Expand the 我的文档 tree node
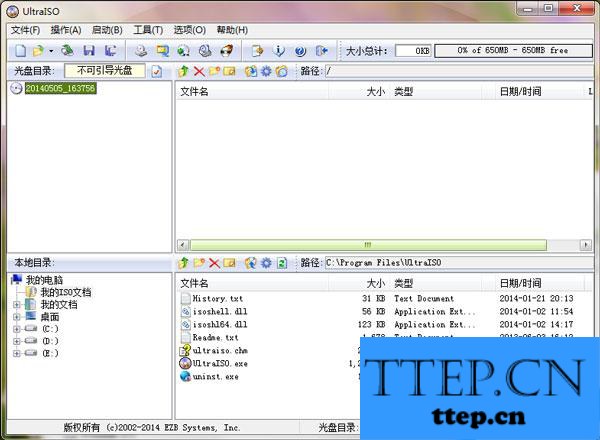This screenshot has height=440, width=600. point(16,305)
